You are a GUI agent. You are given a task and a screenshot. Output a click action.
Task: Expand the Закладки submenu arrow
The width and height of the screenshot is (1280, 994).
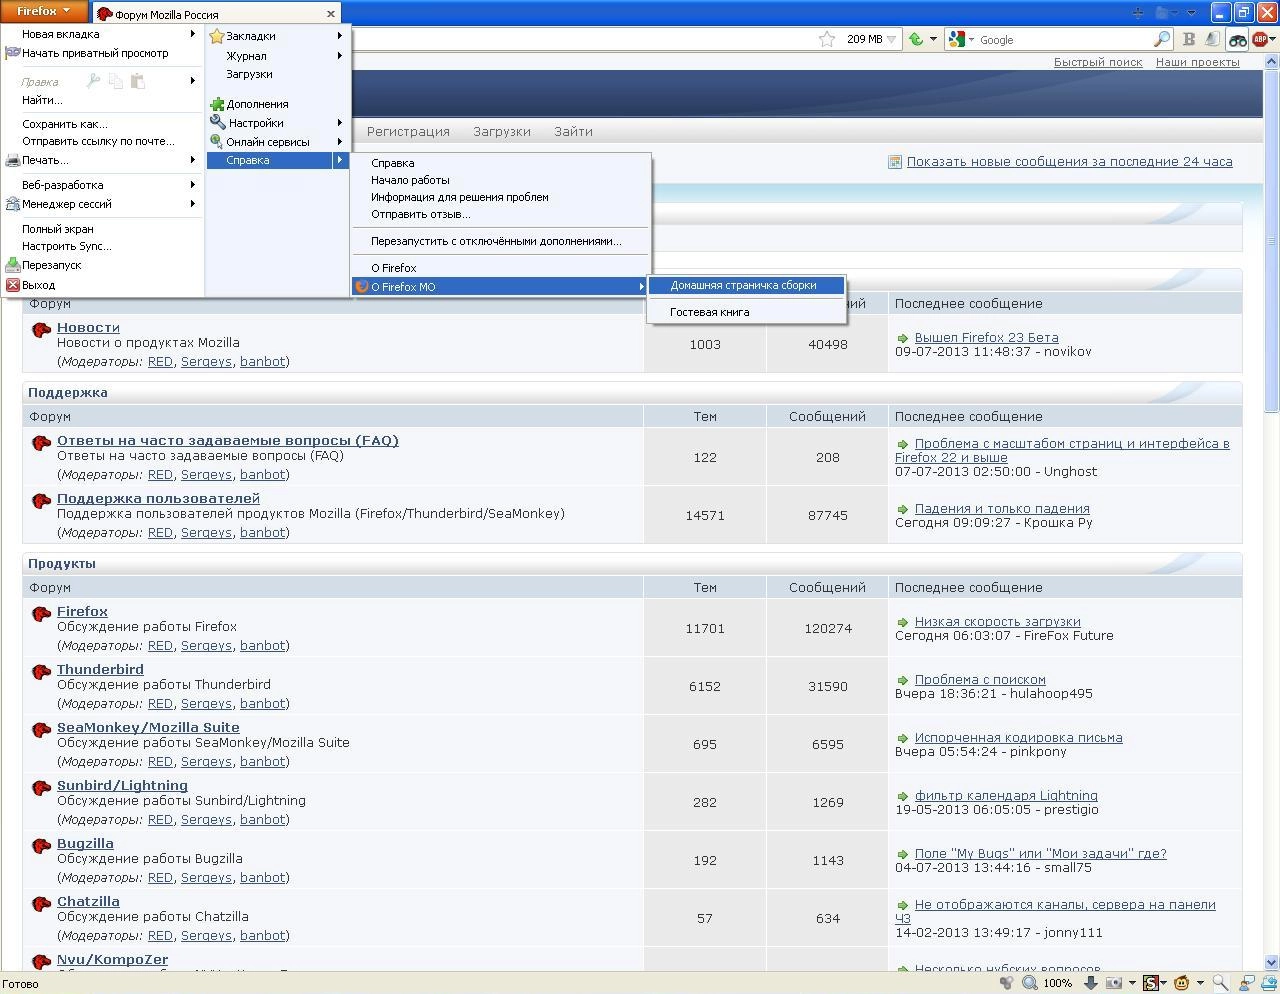tap(340, 36)
